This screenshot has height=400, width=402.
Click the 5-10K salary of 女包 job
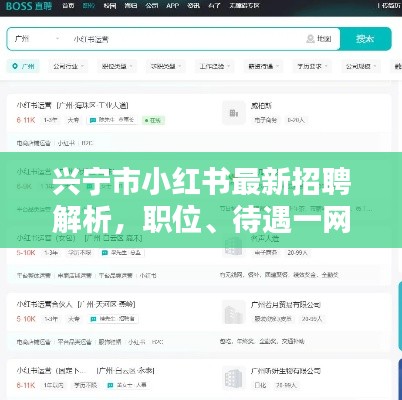(26, 253)
